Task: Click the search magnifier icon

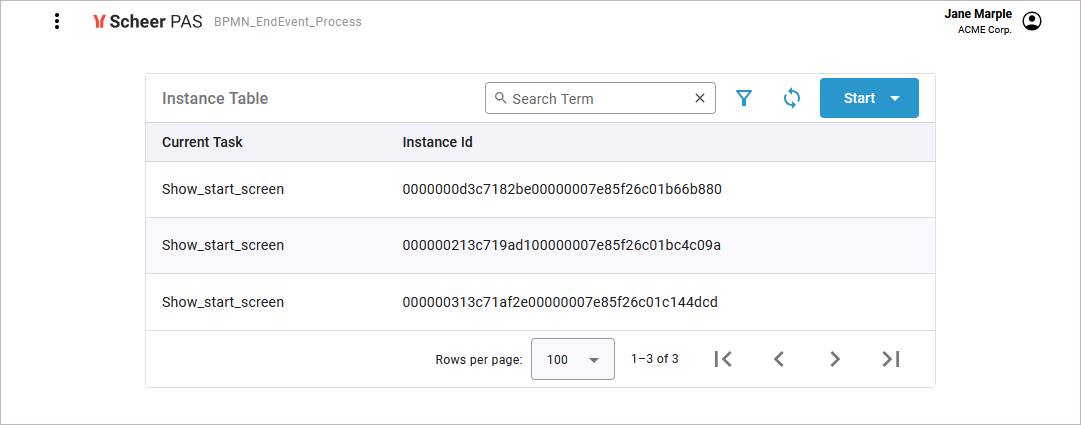Action: pos(501,98)
